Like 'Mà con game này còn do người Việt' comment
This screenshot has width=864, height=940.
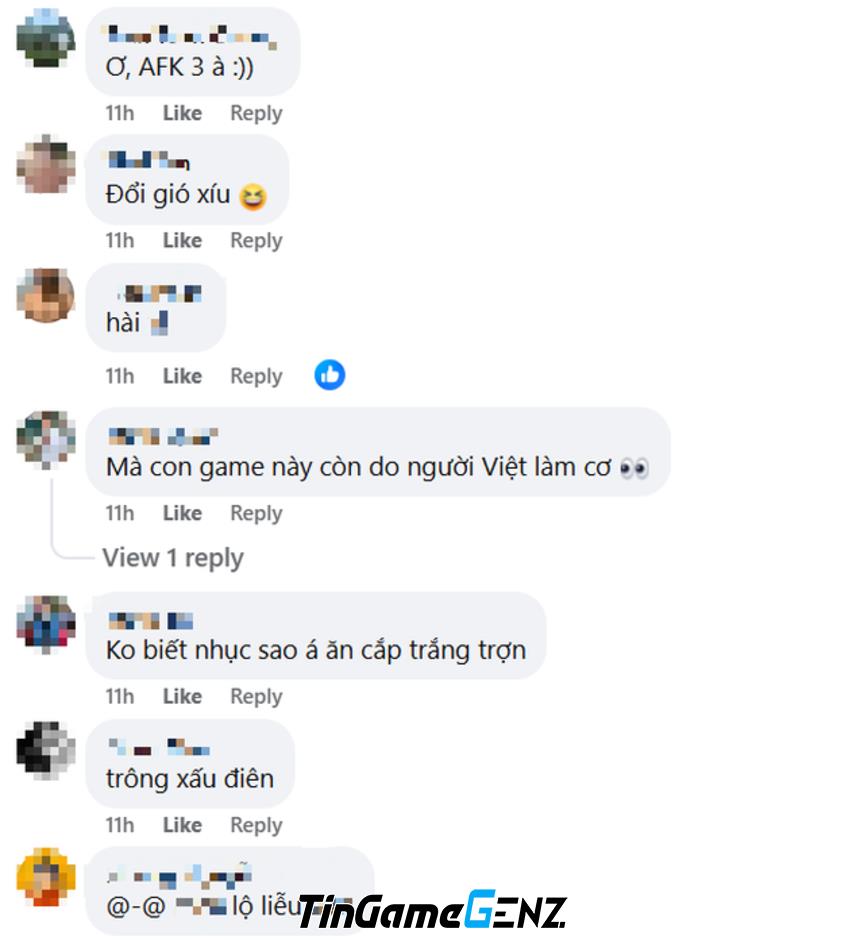[182, 513]
